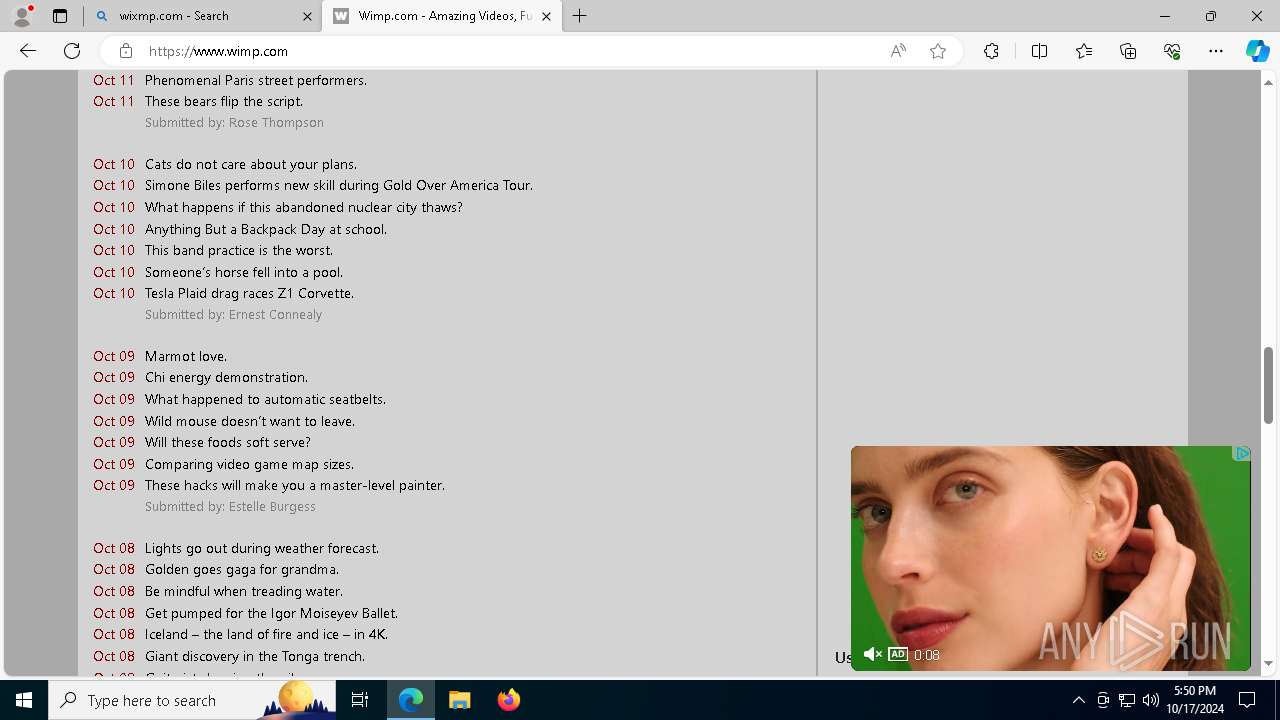Open master-level painter hacks link
The width and height of the screenshot is (1280, 720).
[x=295, y=485]
